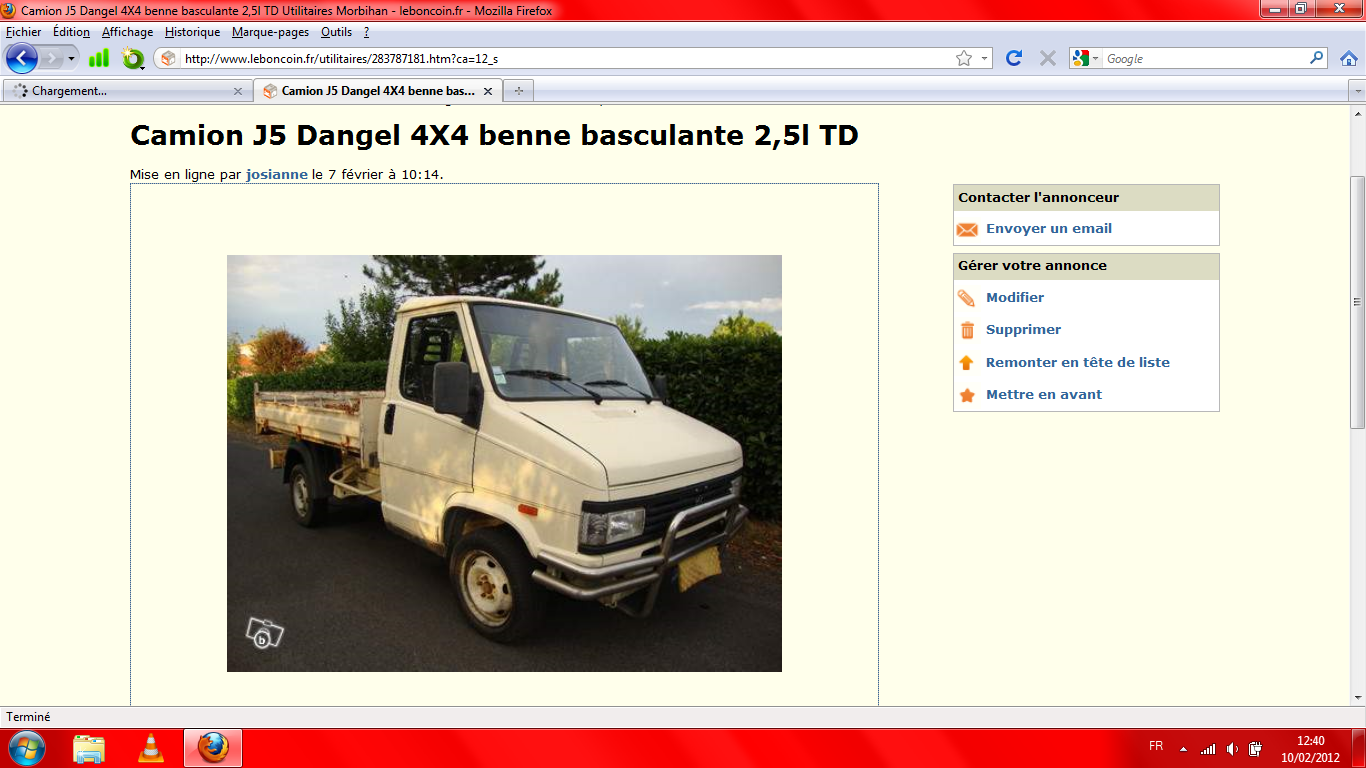The image size is (1366, 768).
Task: Open the list all tabs dropdown
Action: [x=1356, y=91]
